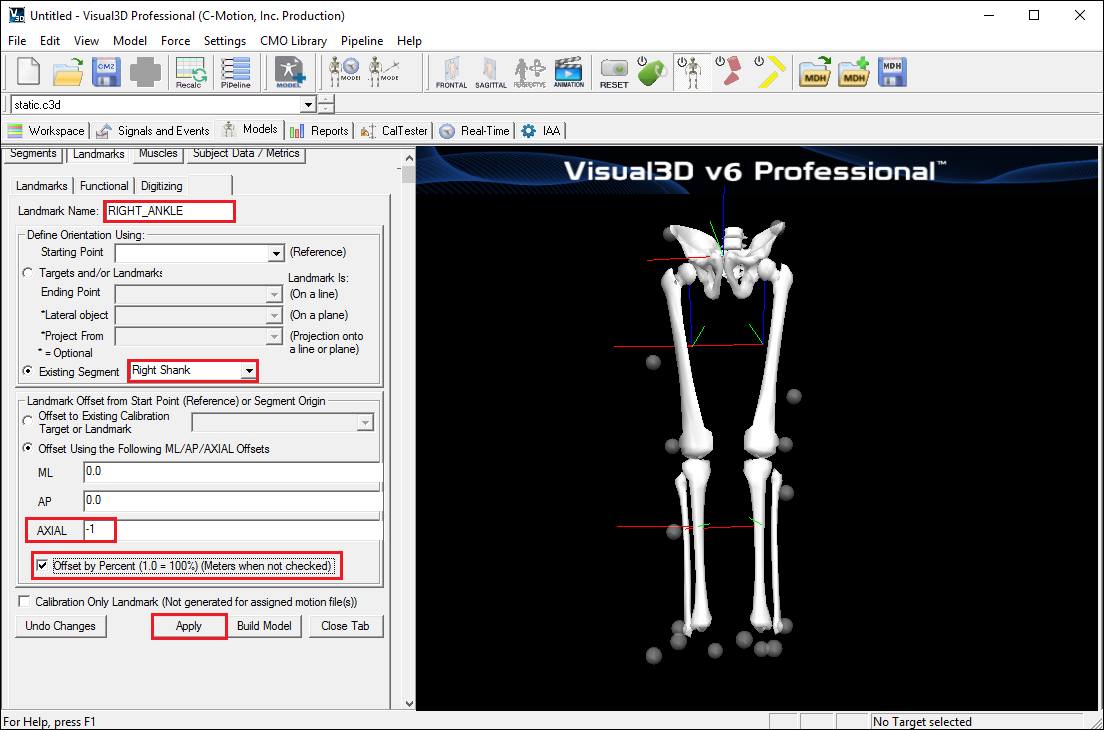This screenshot has width=1104, height=730.
Task: Click the Undo Changes button
Action: pos(61,626)
